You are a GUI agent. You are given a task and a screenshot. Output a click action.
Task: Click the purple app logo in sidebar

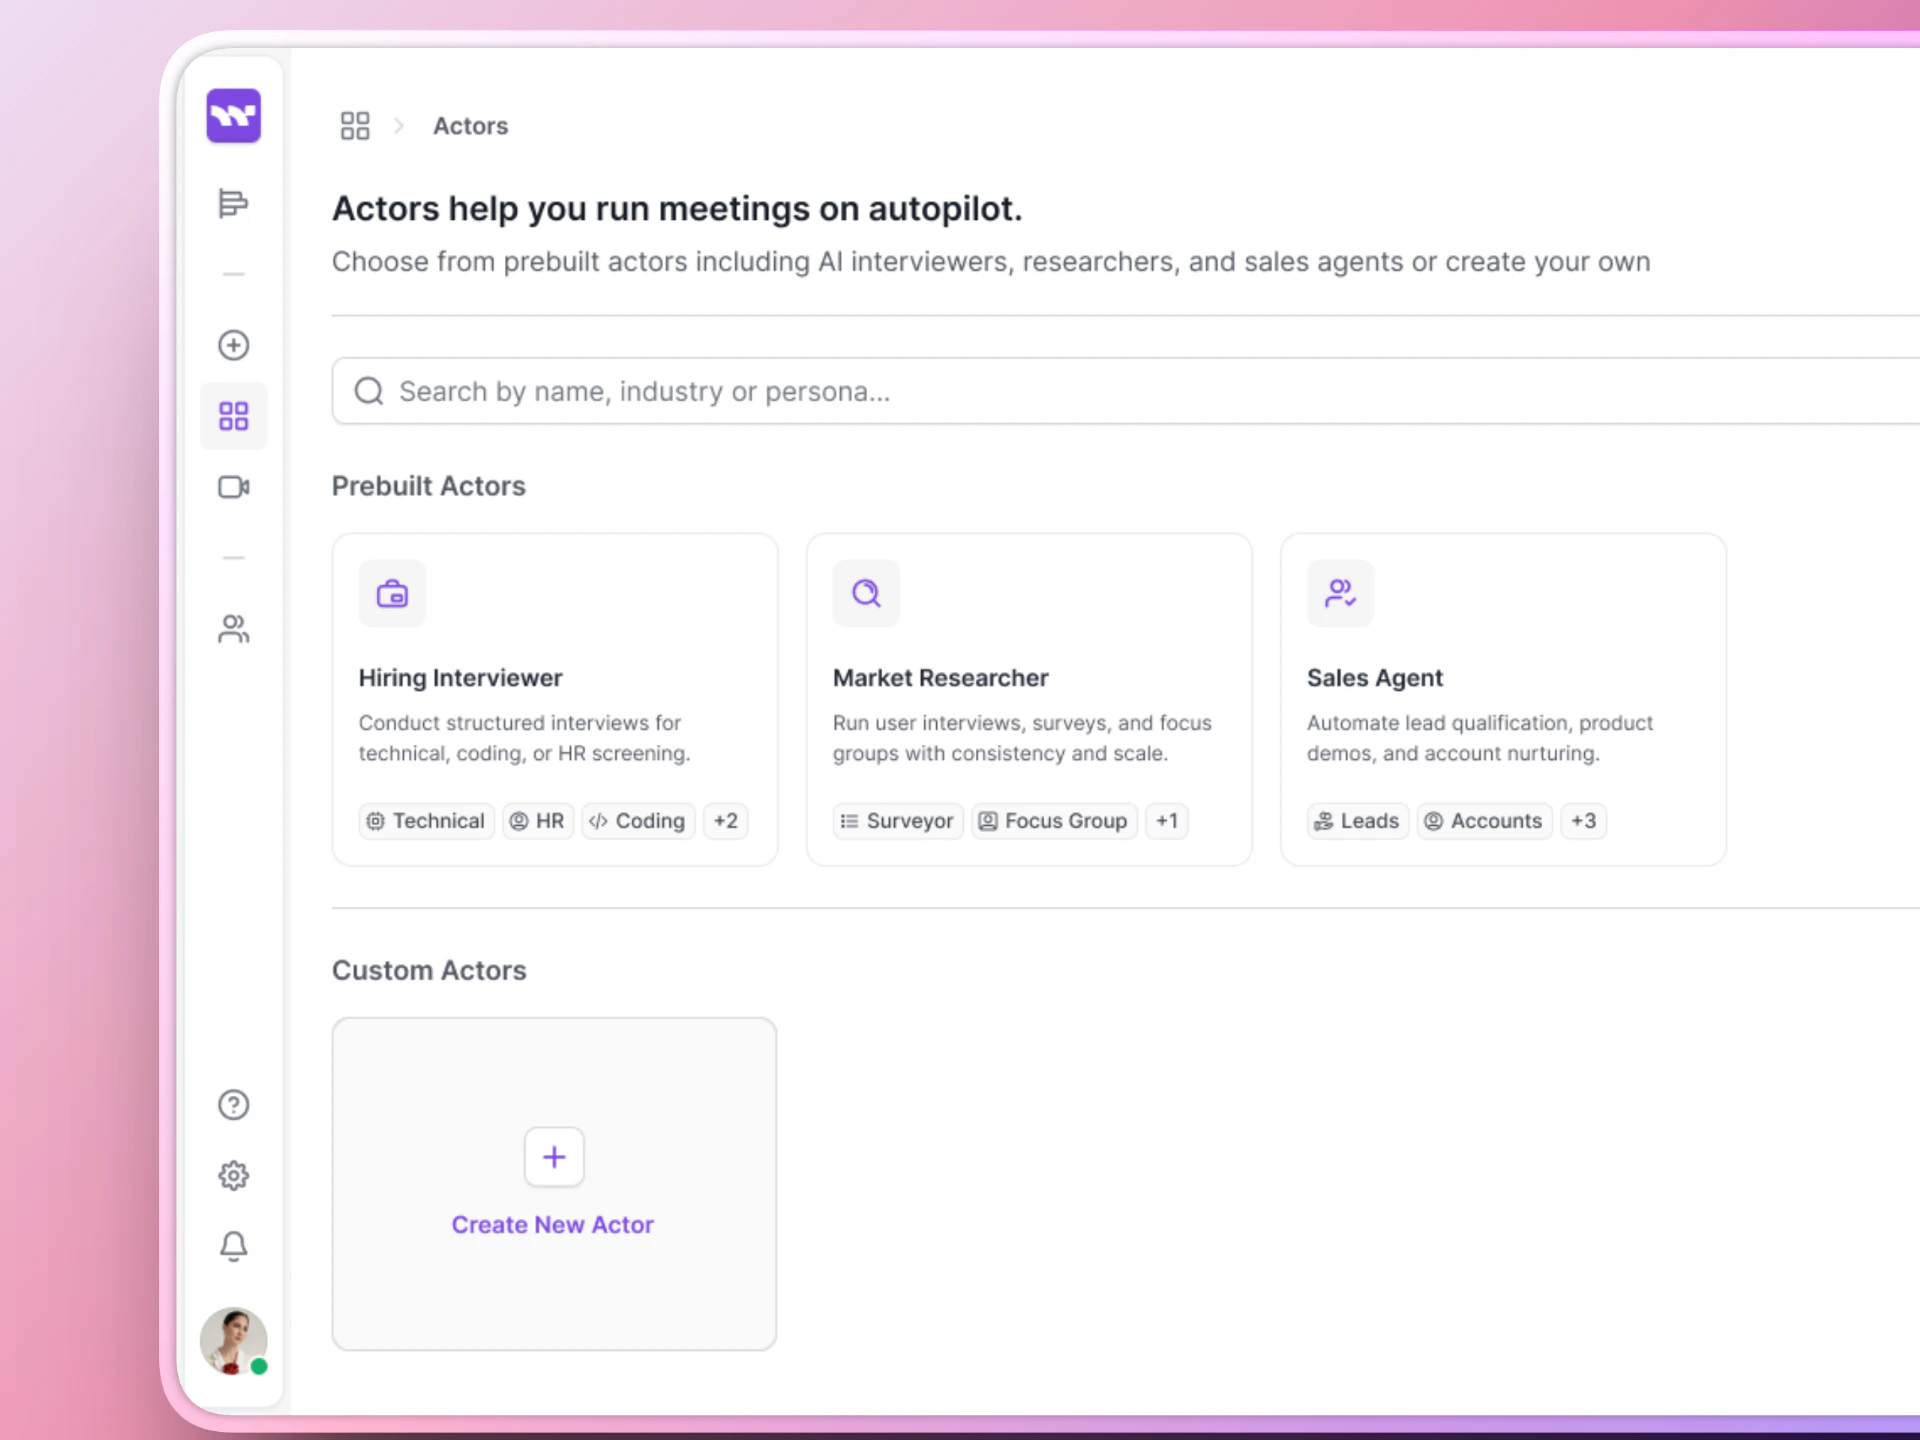[233, 116]
